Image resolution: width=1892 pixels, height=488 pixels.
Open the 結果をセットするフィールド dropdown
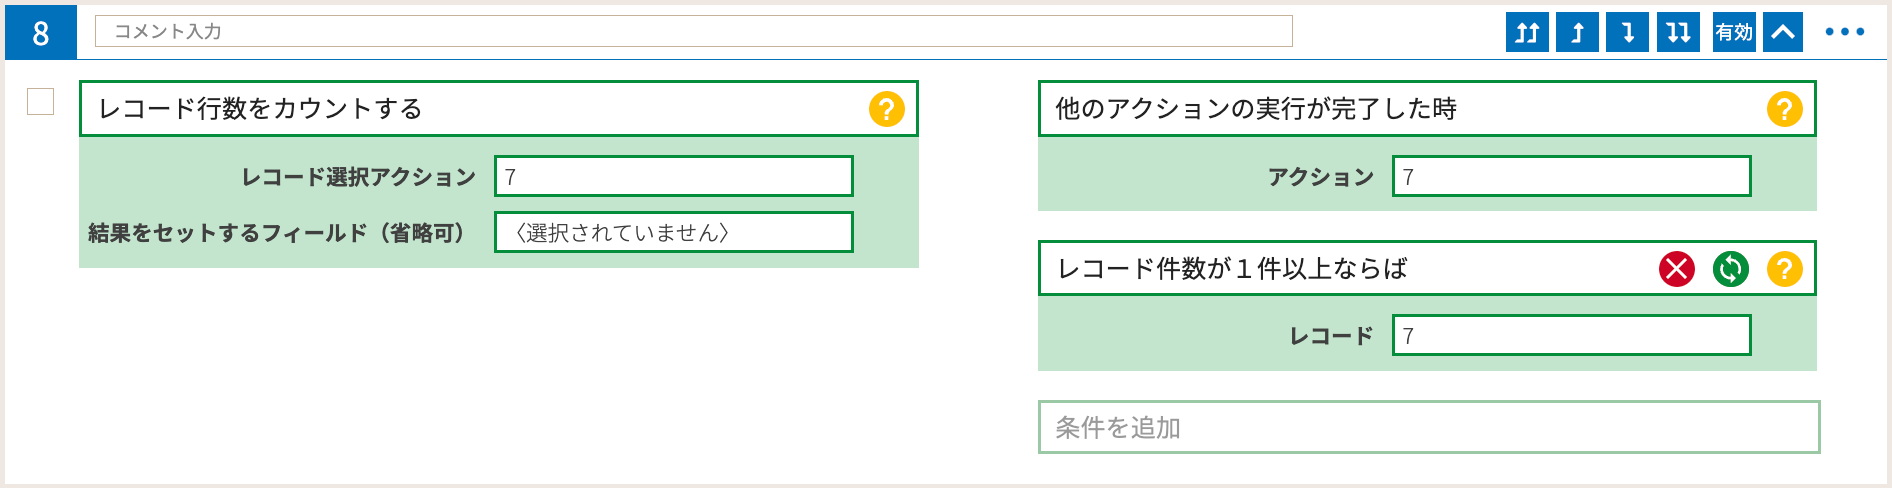tap(674, 232)
